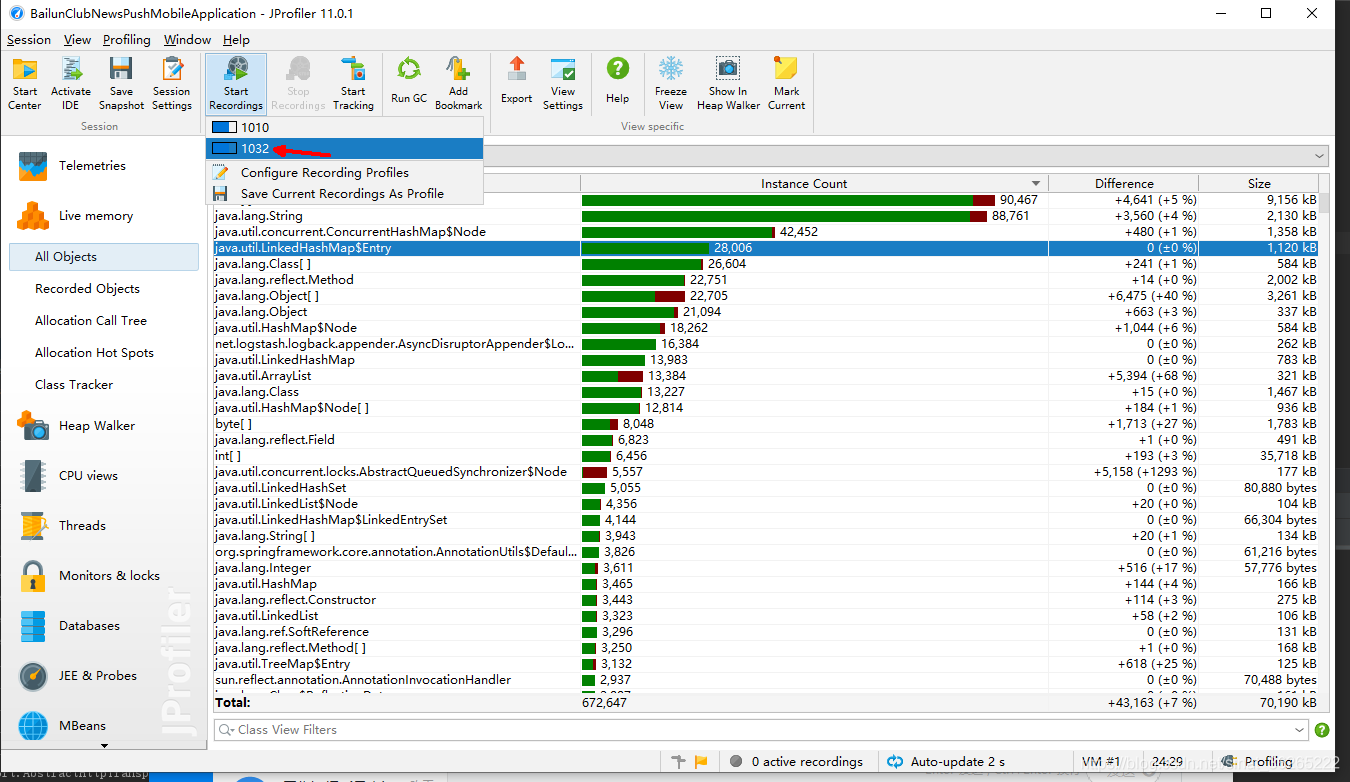Select java.util.LinkedHashMap$Entry row
1350x782 pixels.
pyautogui.click(x=766, y=248)
